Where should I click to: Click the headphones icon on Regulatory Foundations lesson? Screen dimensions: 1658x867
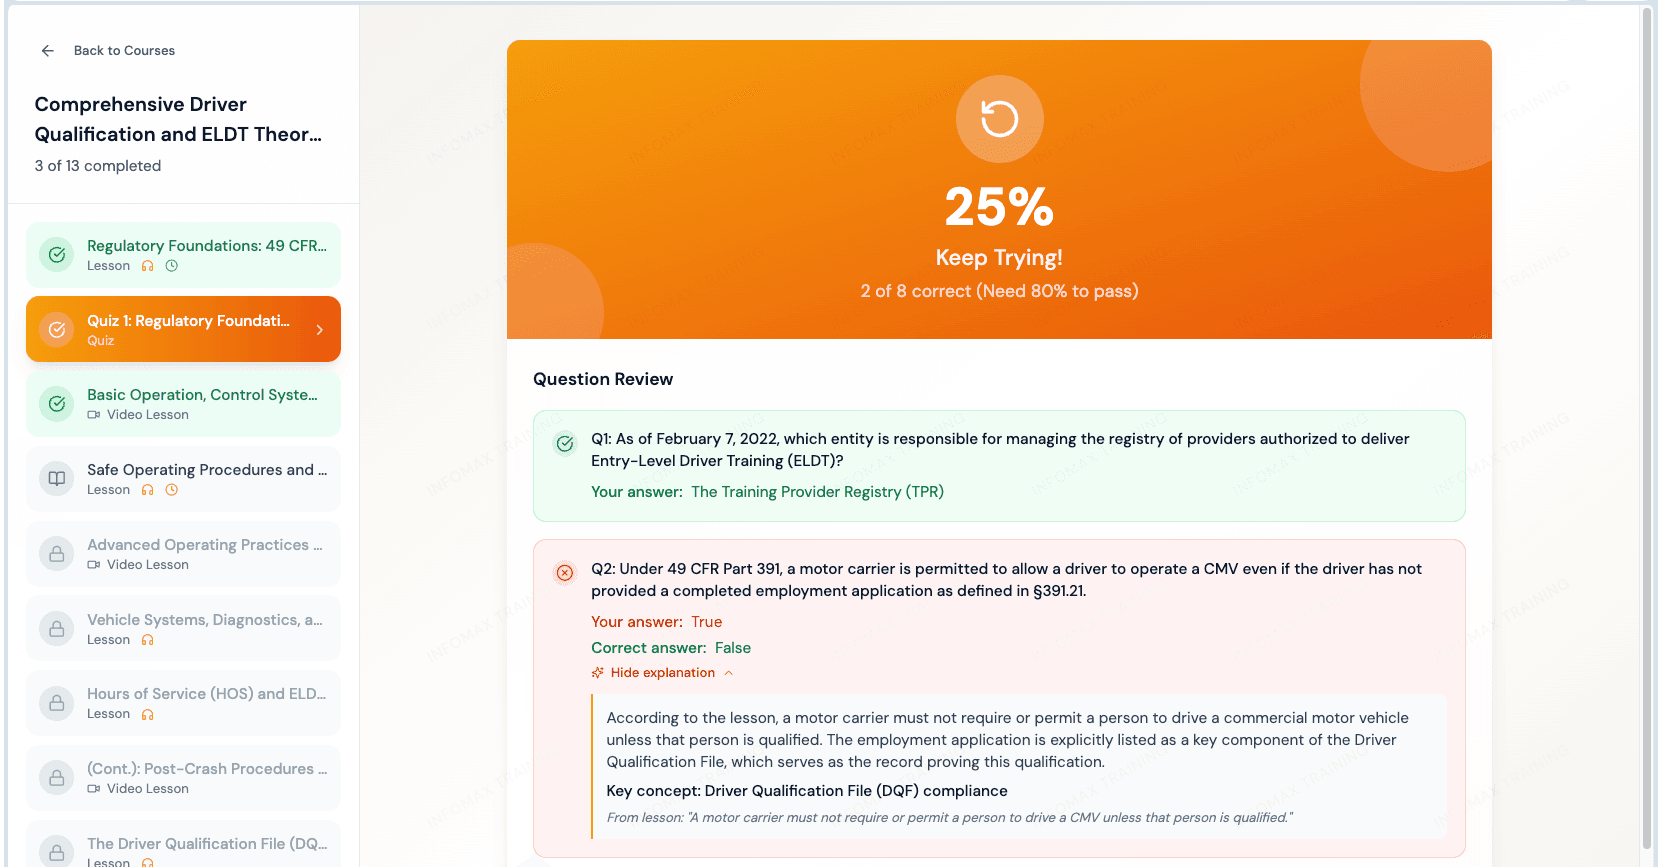pyautogui.click(x=148, y=265)
